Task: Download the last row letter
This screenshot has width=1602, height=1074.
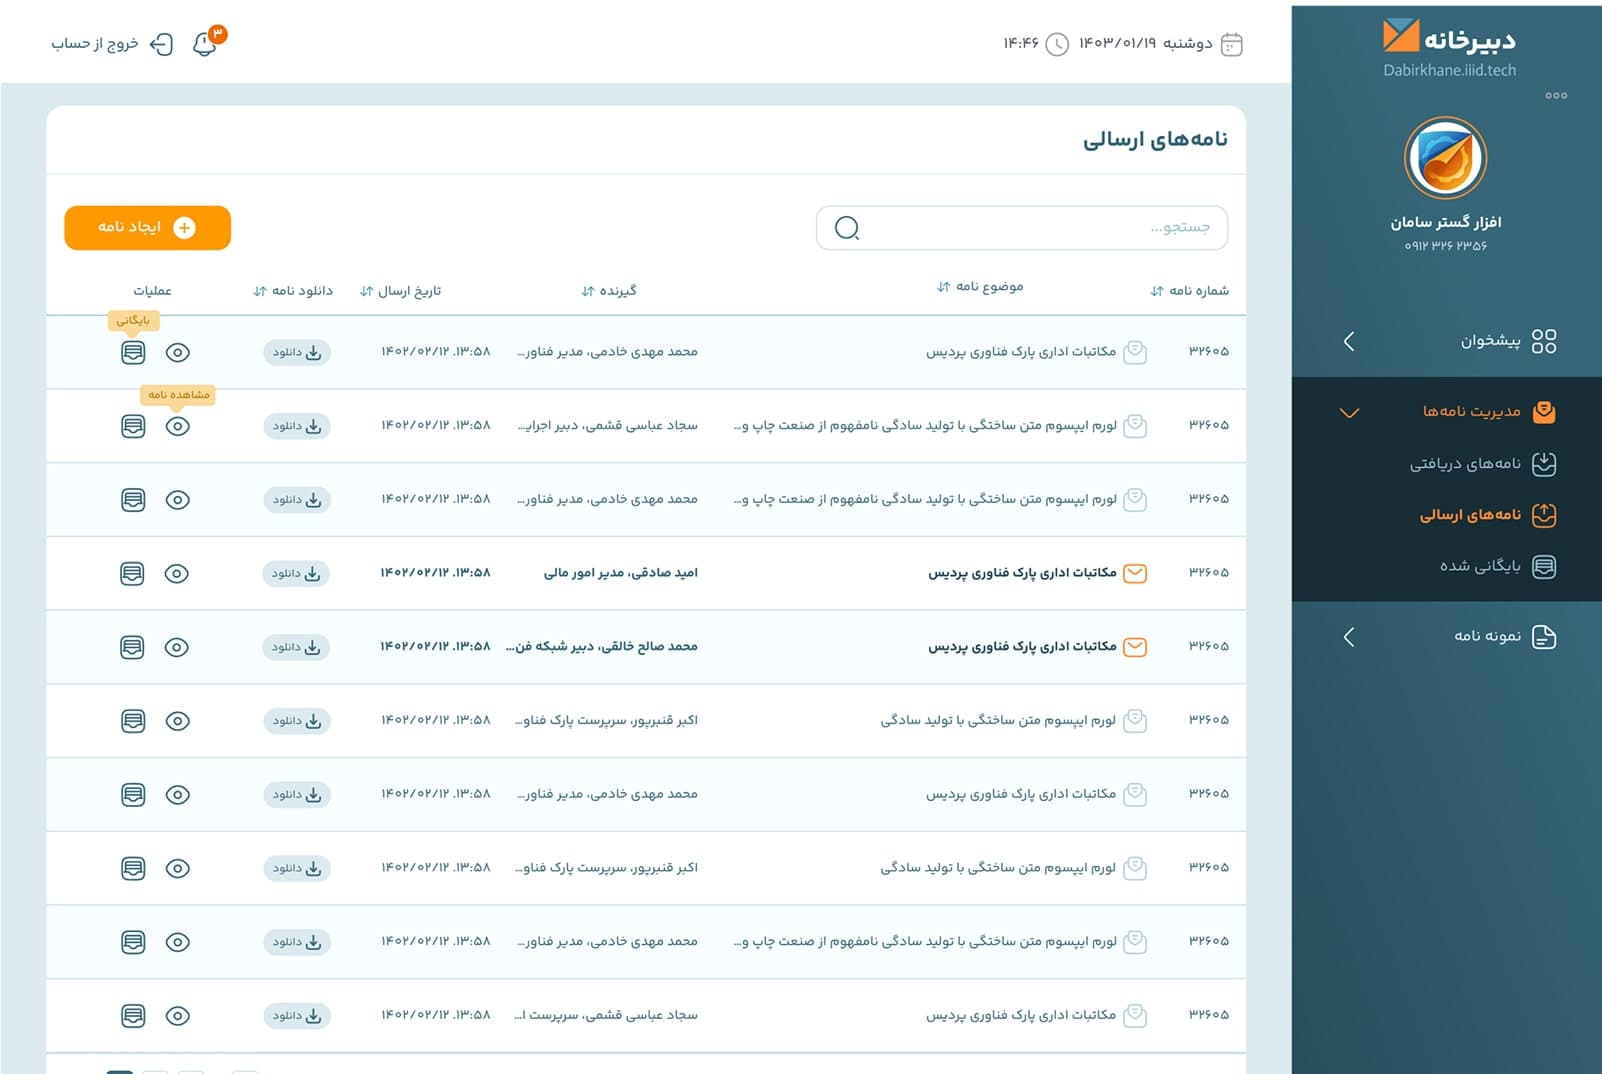Action: (x=297, y=1016)
